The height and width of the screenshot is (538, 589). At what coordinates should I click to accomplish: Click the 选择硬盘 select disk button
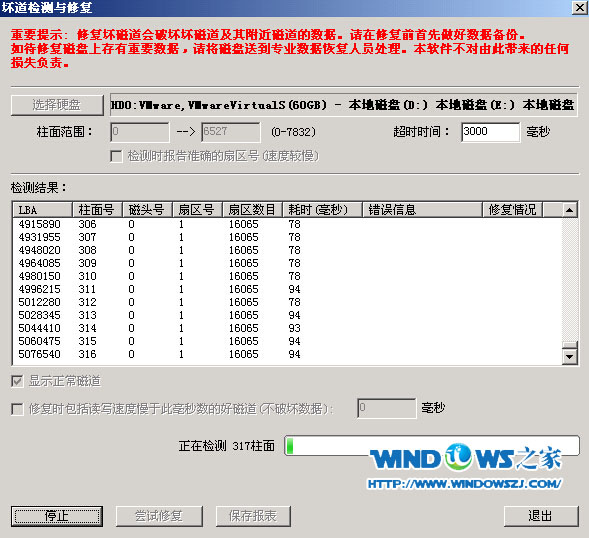click(57, 105)
